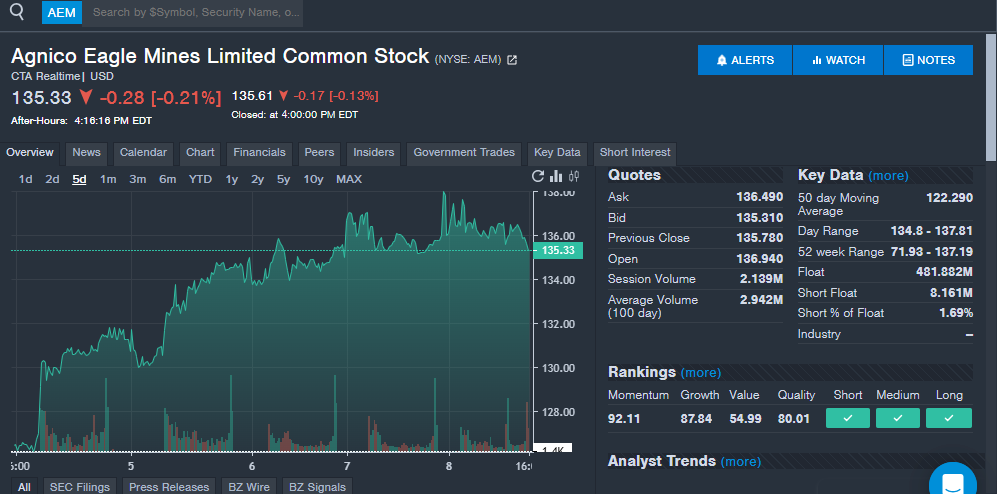Switch to the Financials tab
997x494 pixels.
coord(259,153)
